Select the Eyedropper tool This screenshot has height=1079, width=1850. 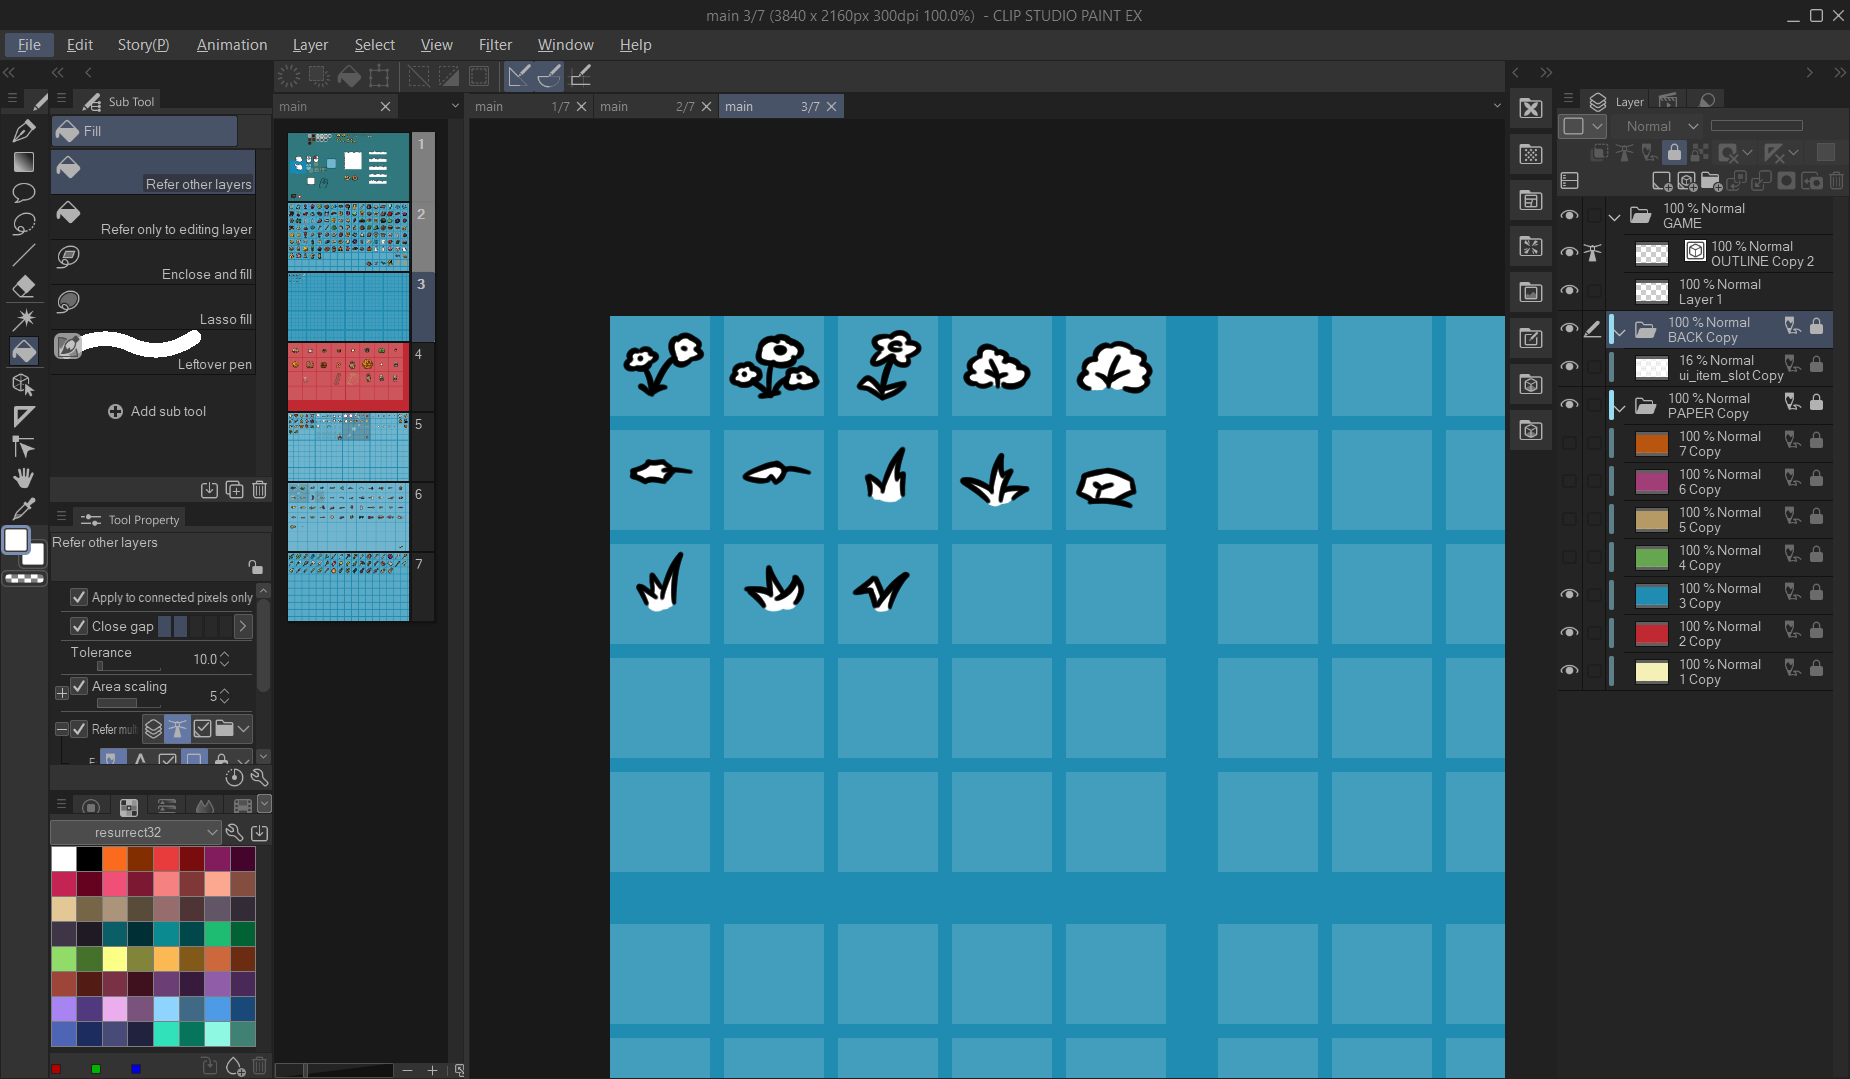point(24,509)
